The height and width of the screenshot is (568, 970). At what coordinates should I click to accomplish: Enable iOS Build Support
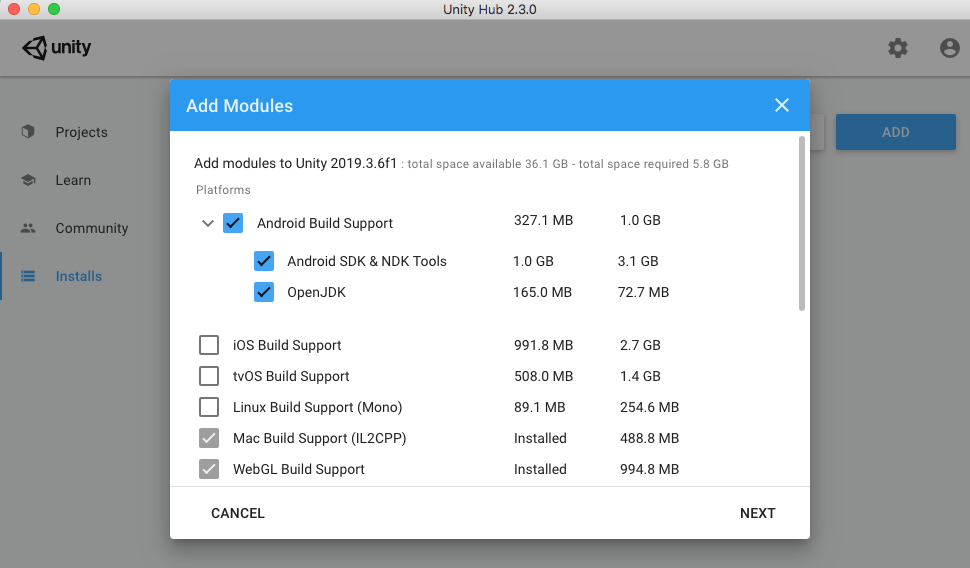pyautogui.click(x=209, y=345)
